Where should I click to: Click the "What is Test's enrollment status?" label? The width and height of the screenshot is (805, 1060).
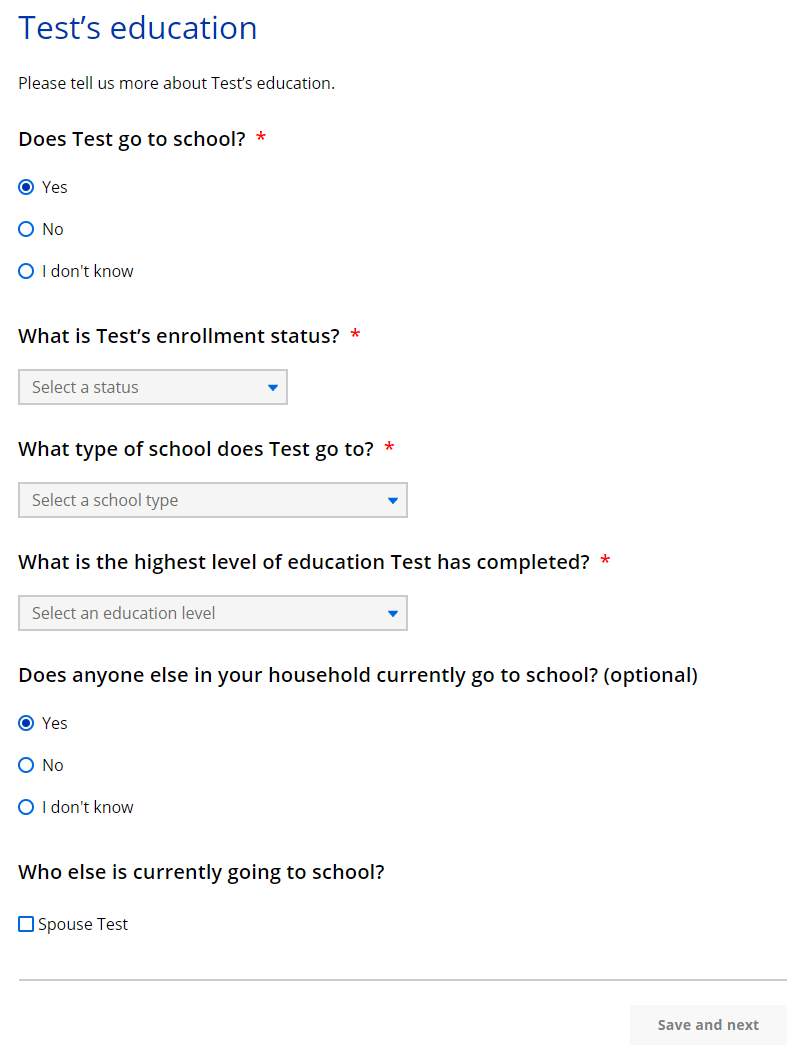pos(179,336)
